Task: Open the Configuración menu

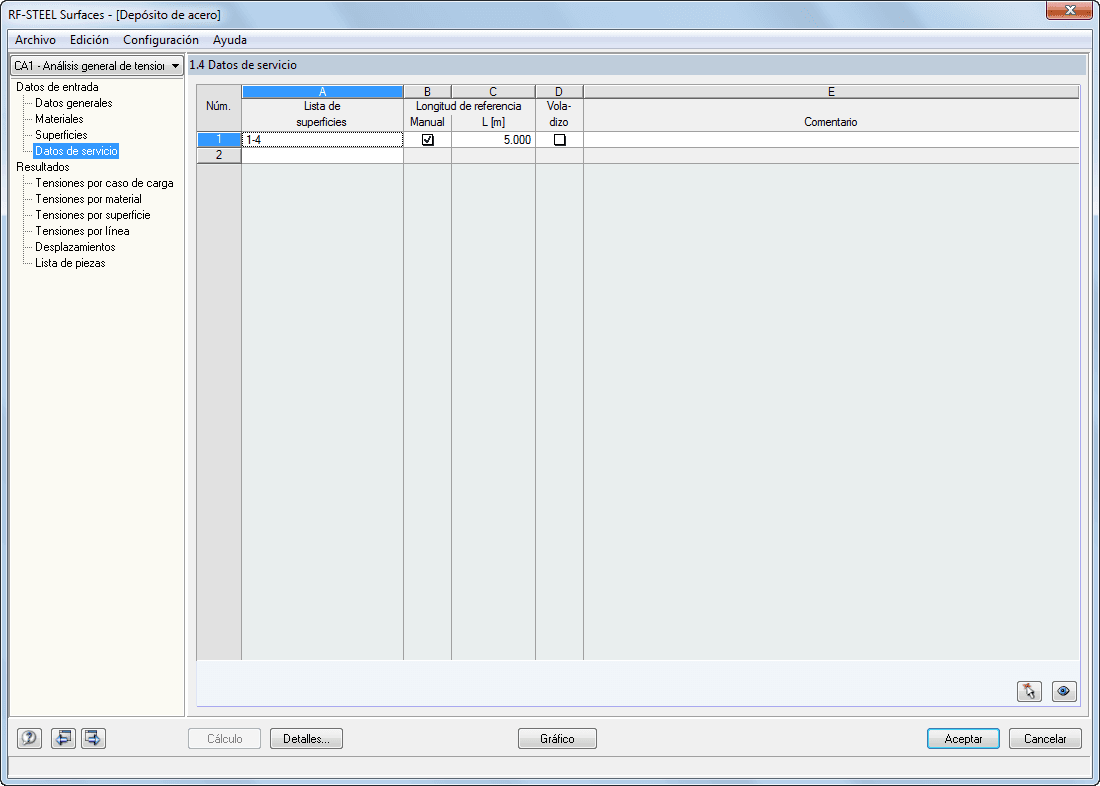Action: coord(161,40)
